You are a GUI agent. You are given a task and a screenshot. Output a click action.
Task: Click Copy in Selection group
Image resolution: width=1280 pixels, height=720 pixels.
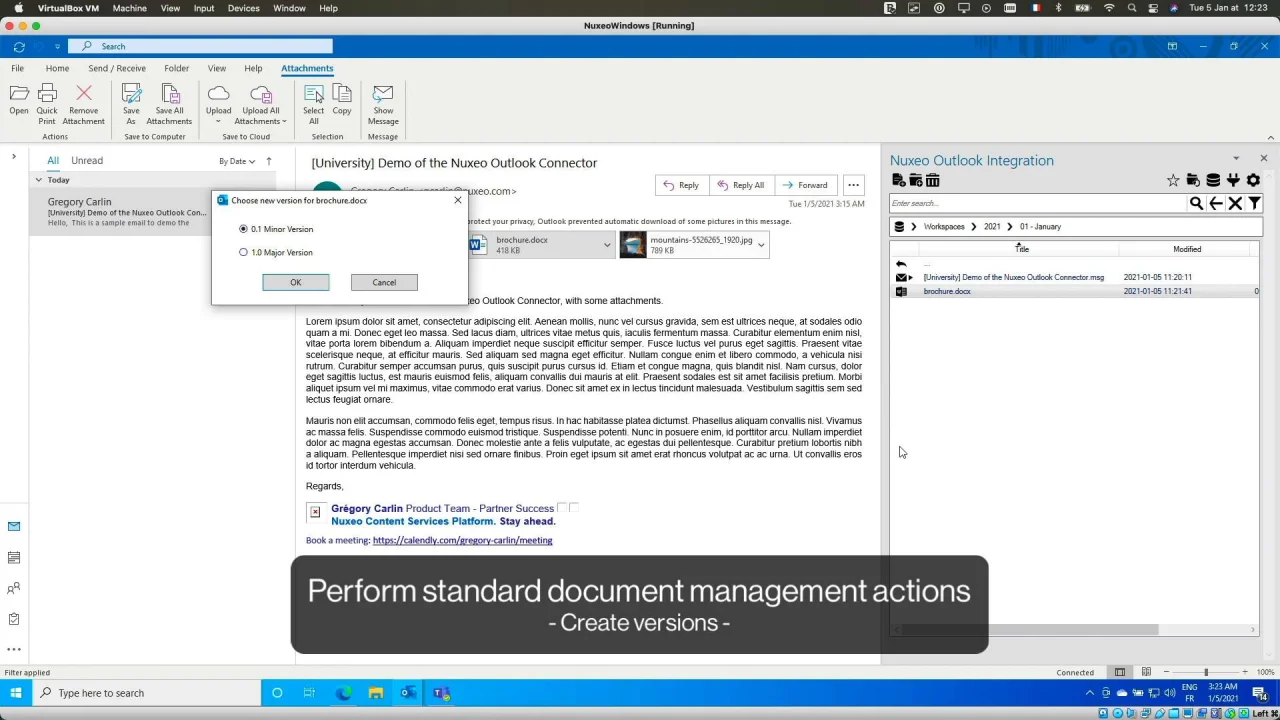click(342, 100)
